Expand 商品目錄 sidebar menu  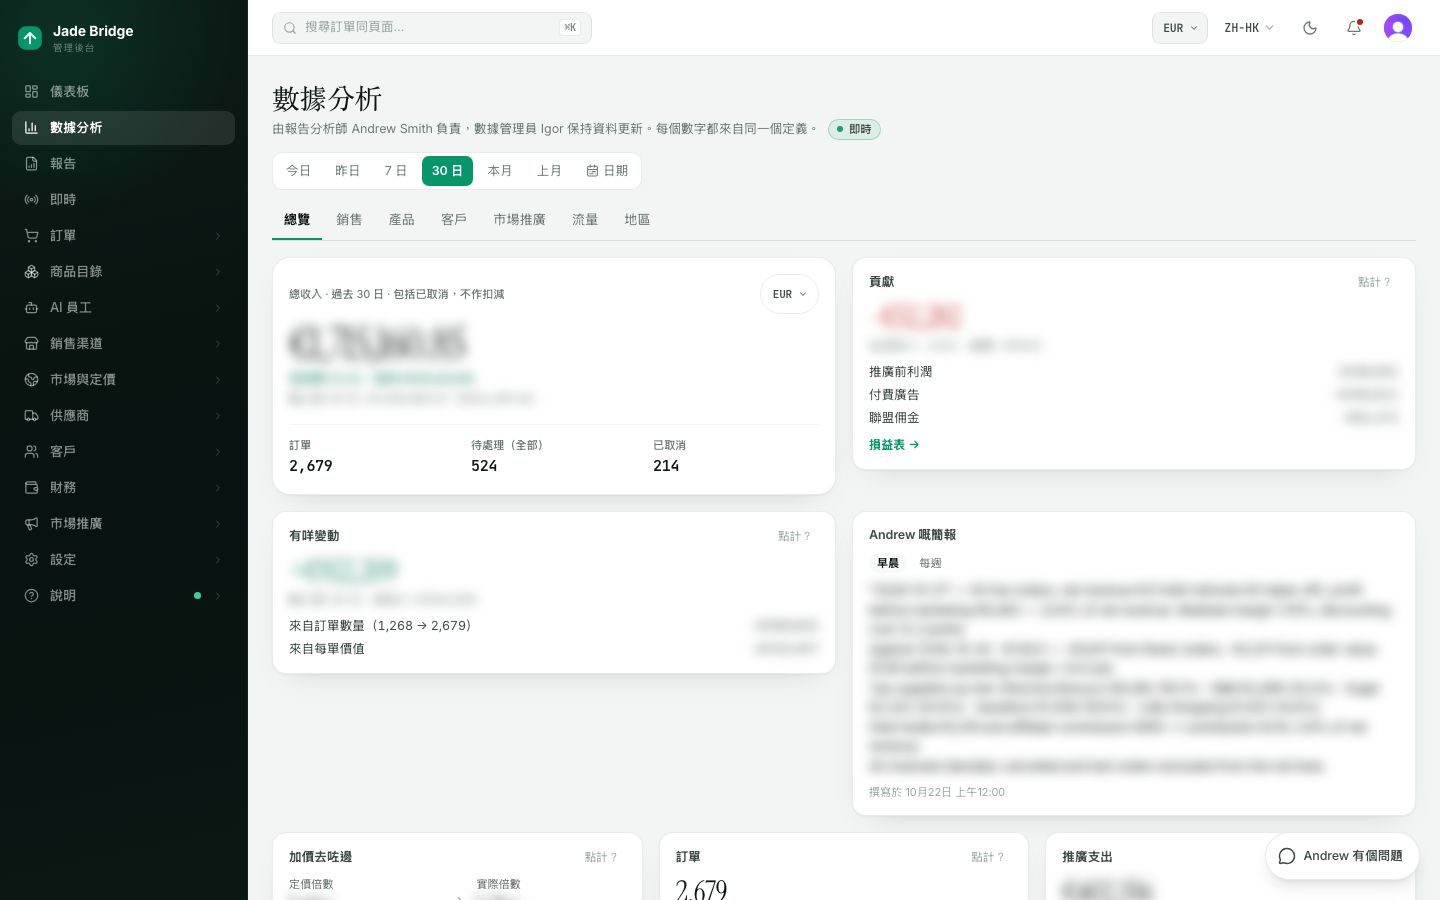(x=123, y=272)
